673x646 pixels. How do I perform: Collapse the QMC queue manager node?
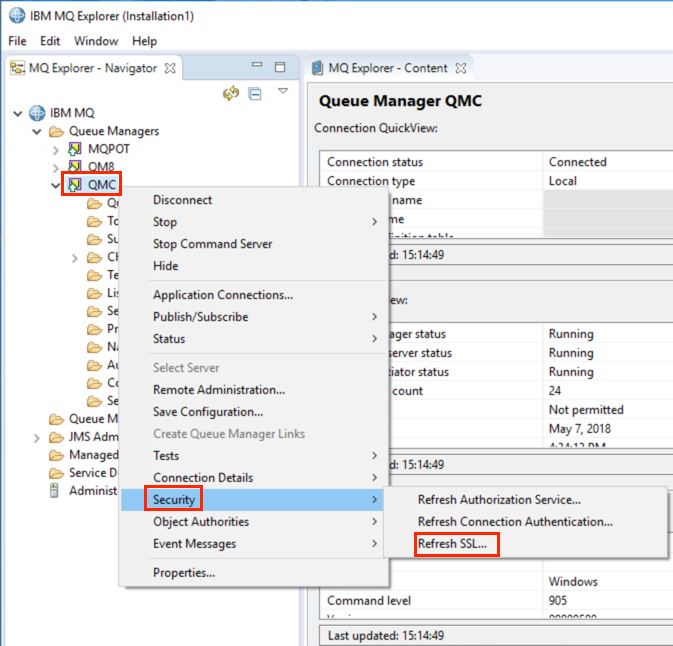click(56, 185)
